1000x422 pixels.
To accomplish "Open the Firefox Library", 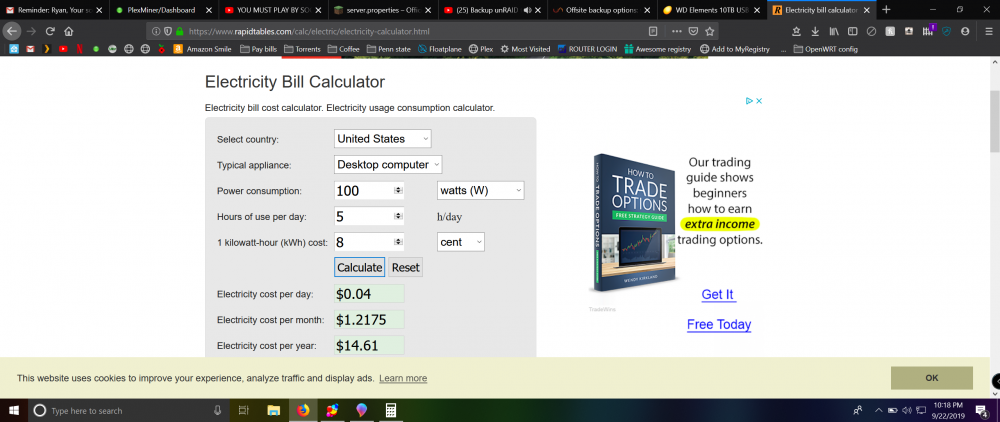I will point(834,31).
